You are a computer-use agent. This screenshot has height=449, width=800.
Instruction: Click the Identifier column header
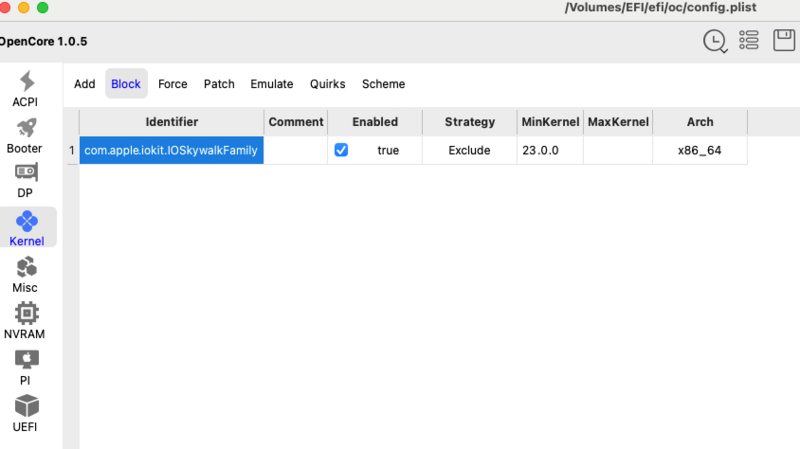coord(171,122)
